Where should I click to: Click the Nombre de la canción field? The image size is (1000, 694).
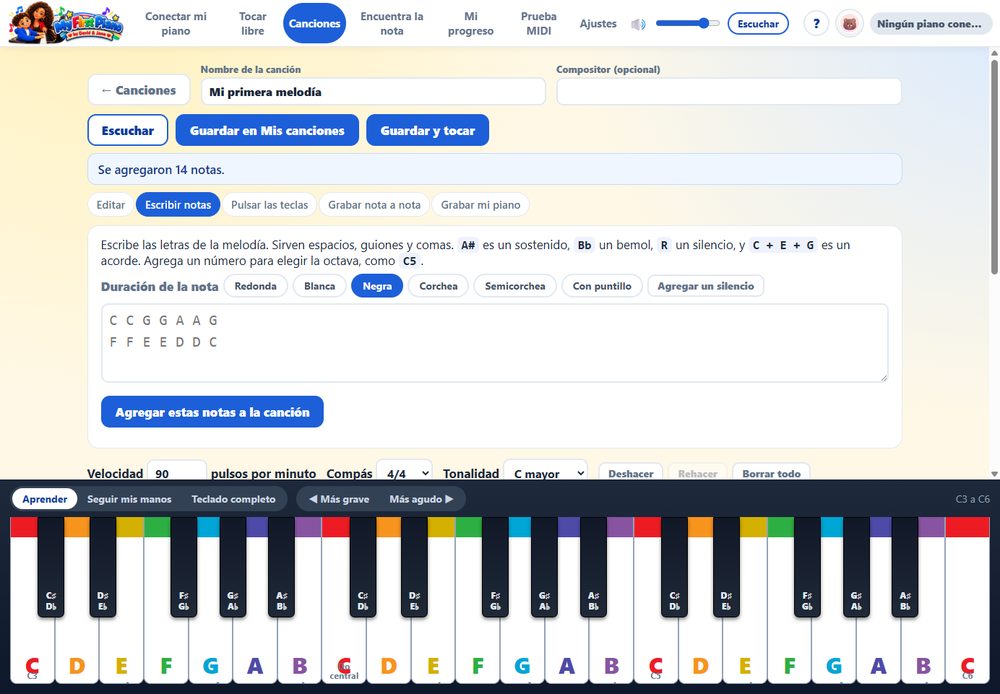point(373,91)
